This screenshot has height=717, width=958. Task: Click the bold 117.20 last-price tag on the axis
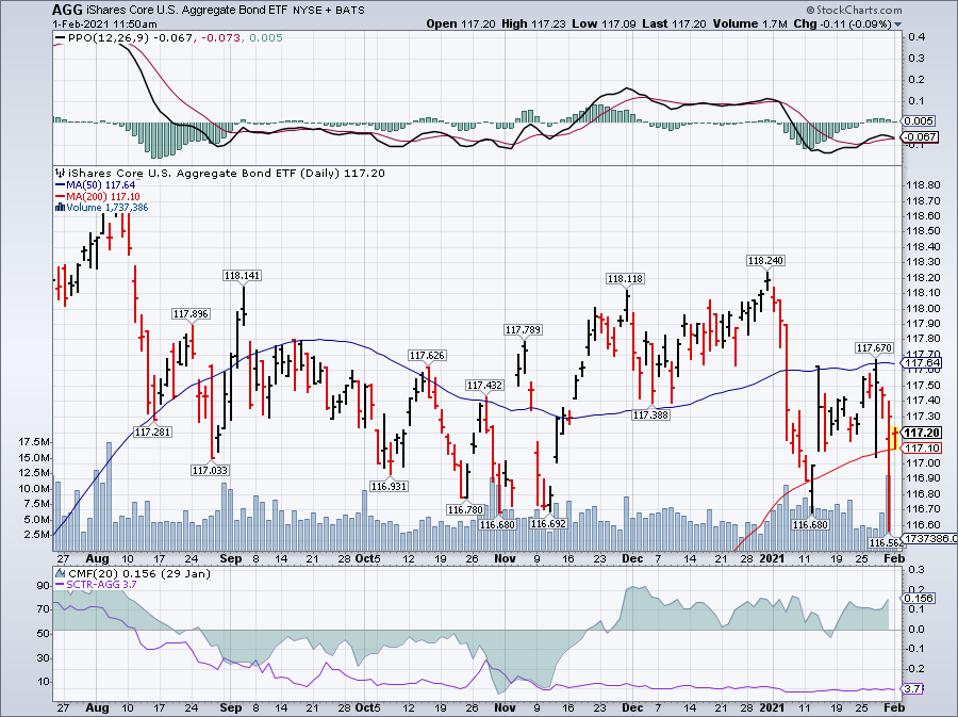(x=921, y=433)
